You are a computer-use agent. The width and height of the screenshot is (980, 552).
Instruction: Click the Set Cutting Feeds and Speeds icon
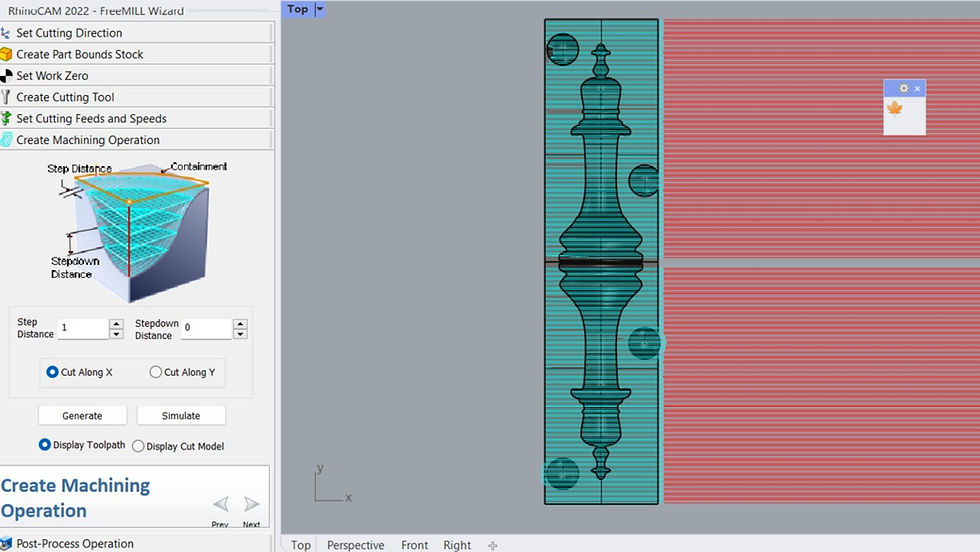(x=6, y=118)
